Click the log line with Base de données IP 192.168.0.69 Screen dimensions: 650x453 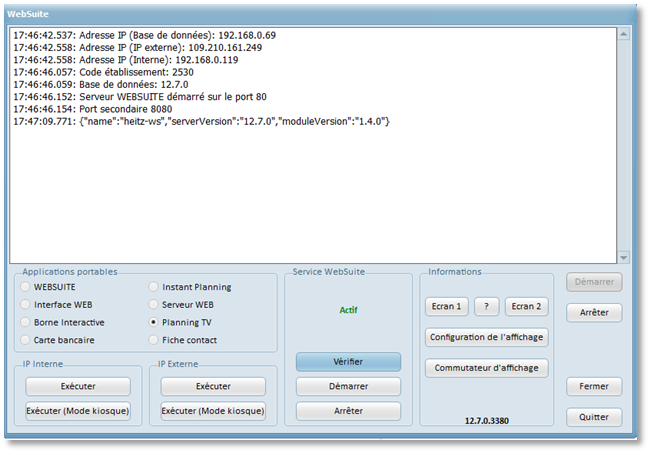(144, 35)
